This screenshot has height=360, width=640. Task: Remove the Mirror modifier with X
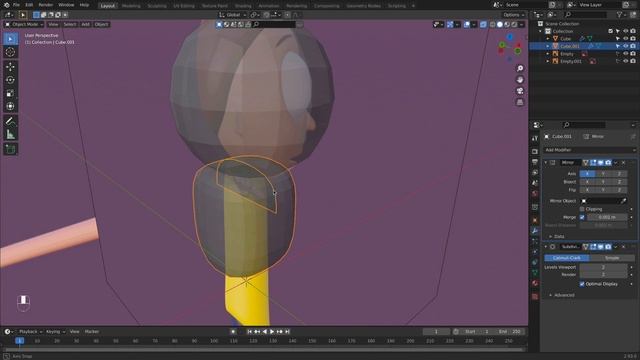623,162
